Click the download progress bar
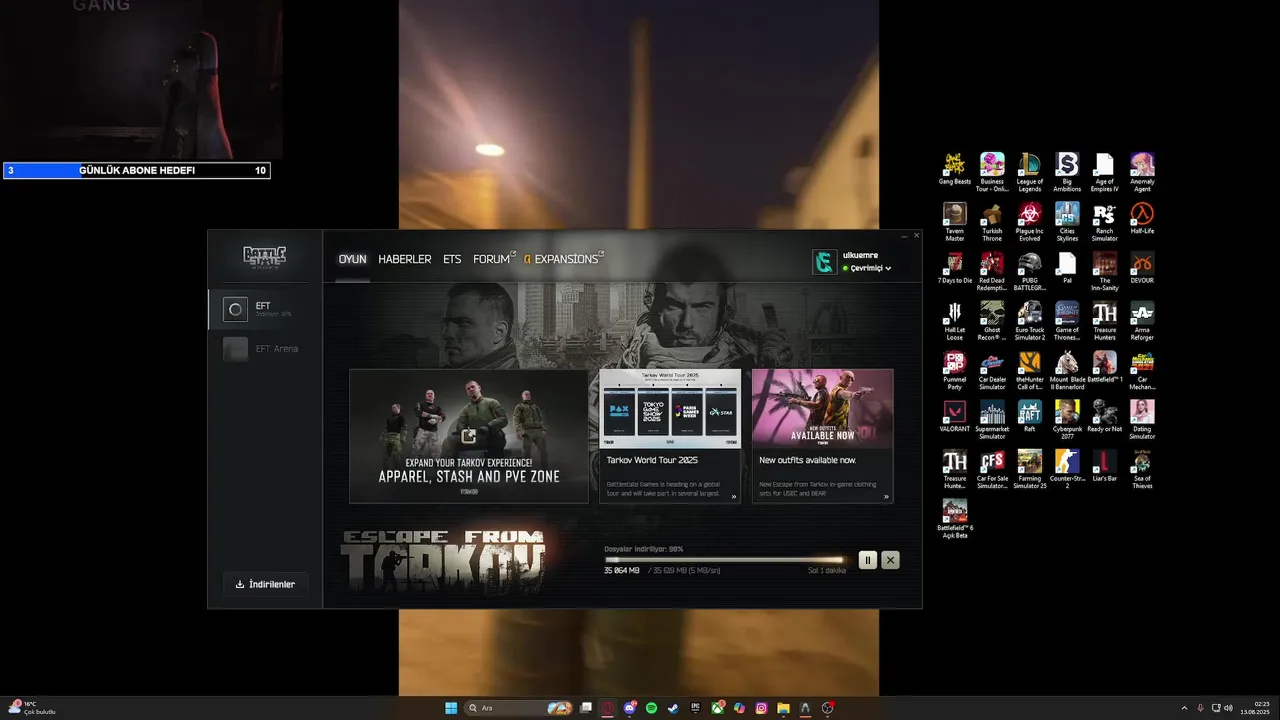 point(725,560)
